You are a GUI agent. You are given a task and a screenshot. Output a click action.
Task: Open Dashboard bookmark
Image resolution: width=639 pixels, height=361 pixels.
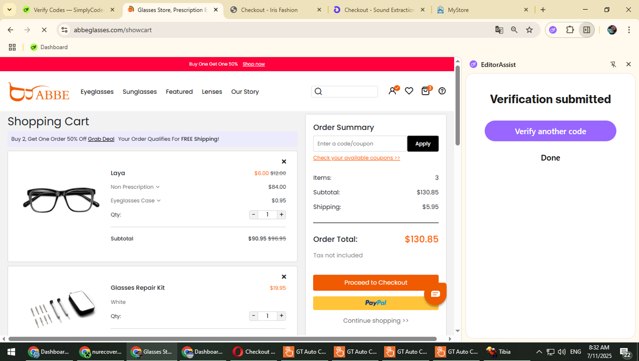pos(49,47)
